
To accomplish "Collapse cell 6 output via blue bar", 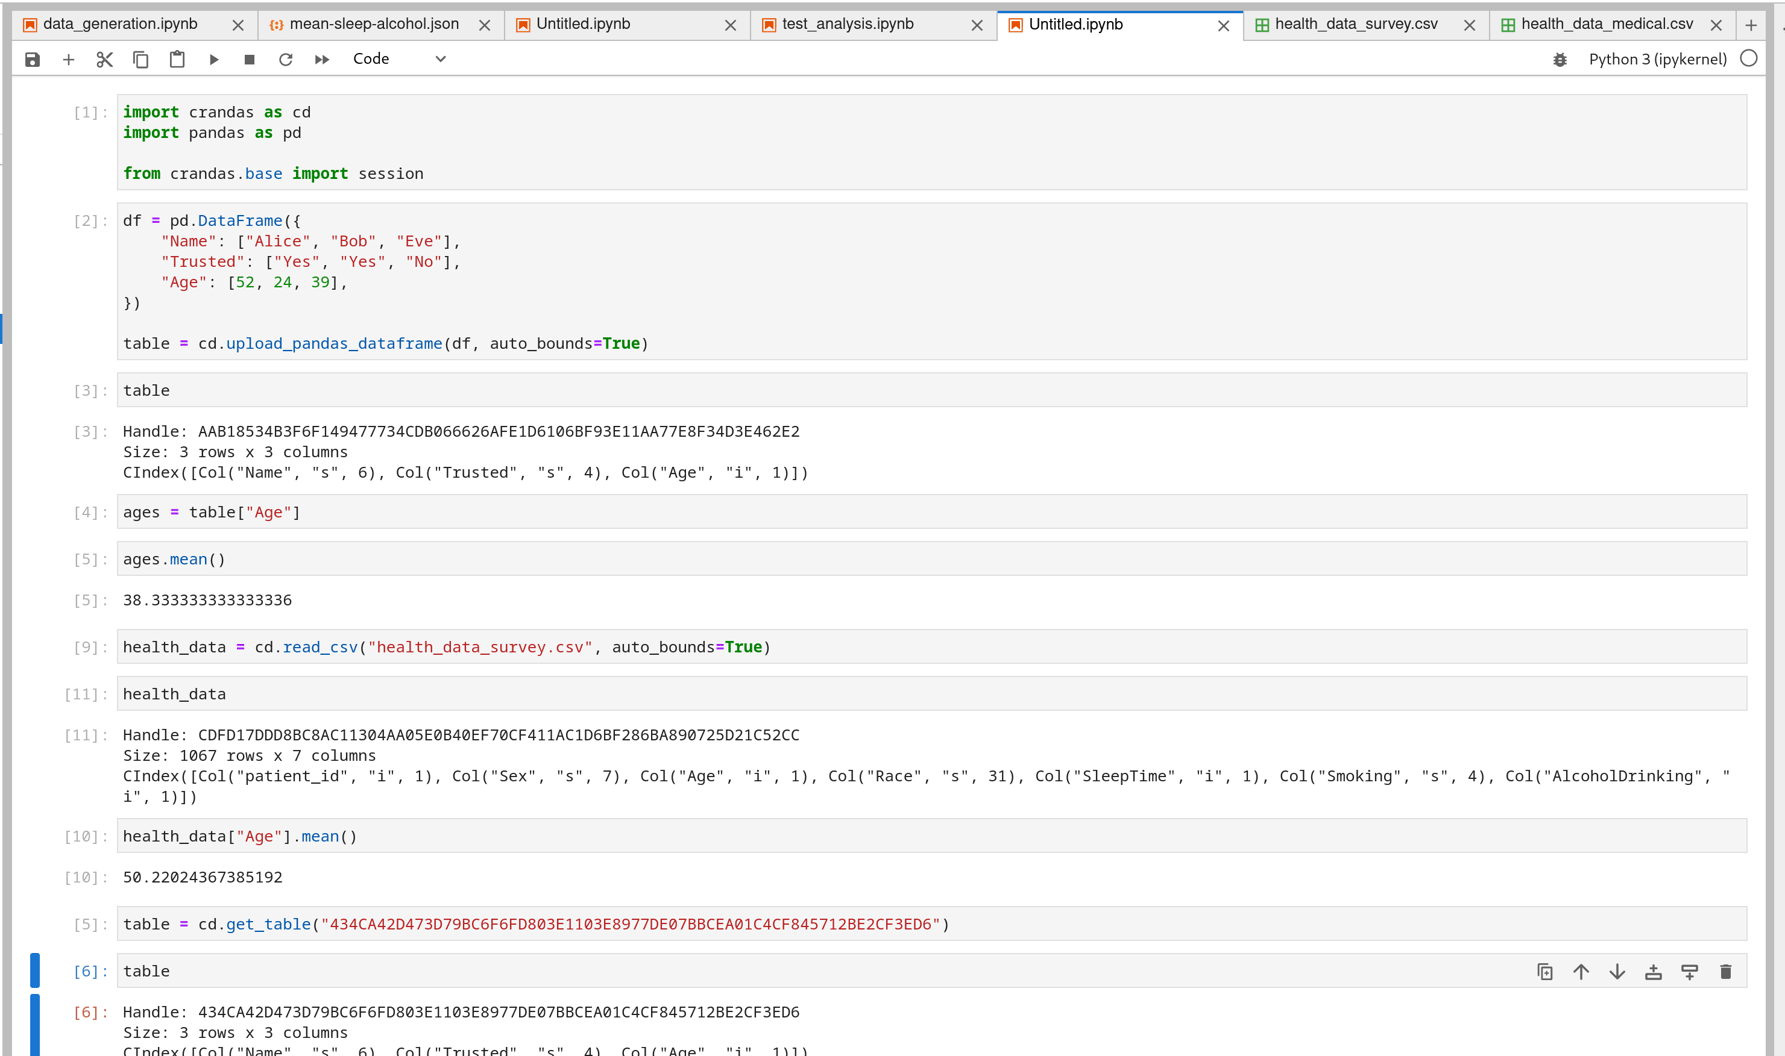I will pos(35,1025).
